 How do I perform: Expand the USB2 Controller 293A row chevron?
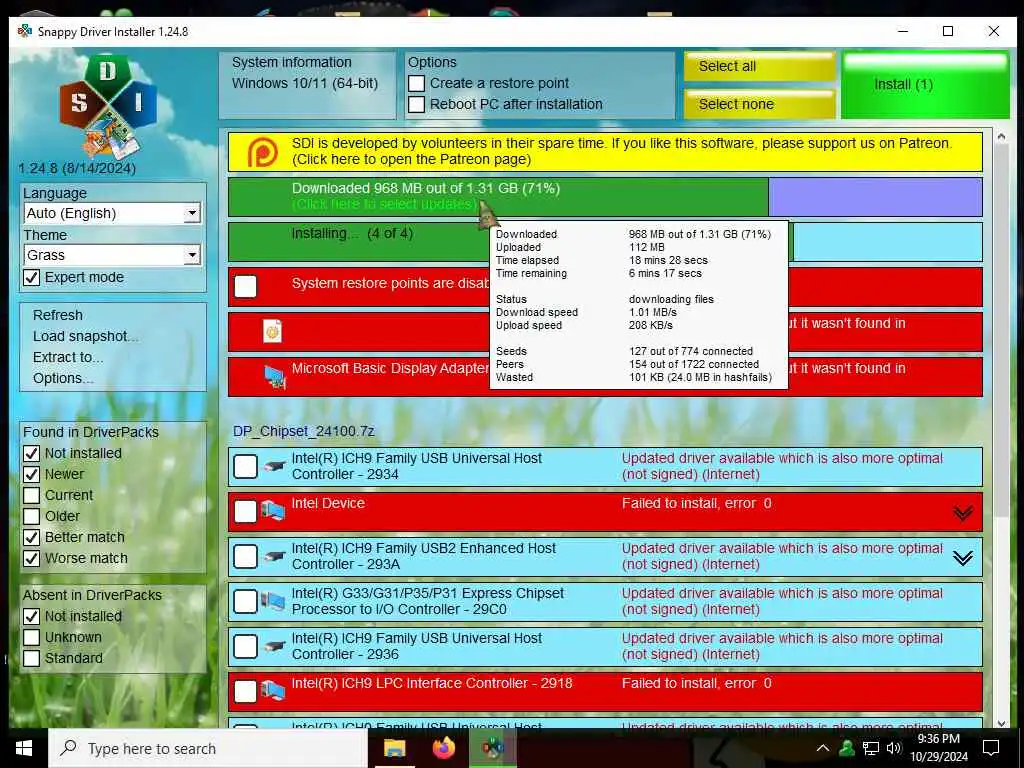click(x=963, y=558)
